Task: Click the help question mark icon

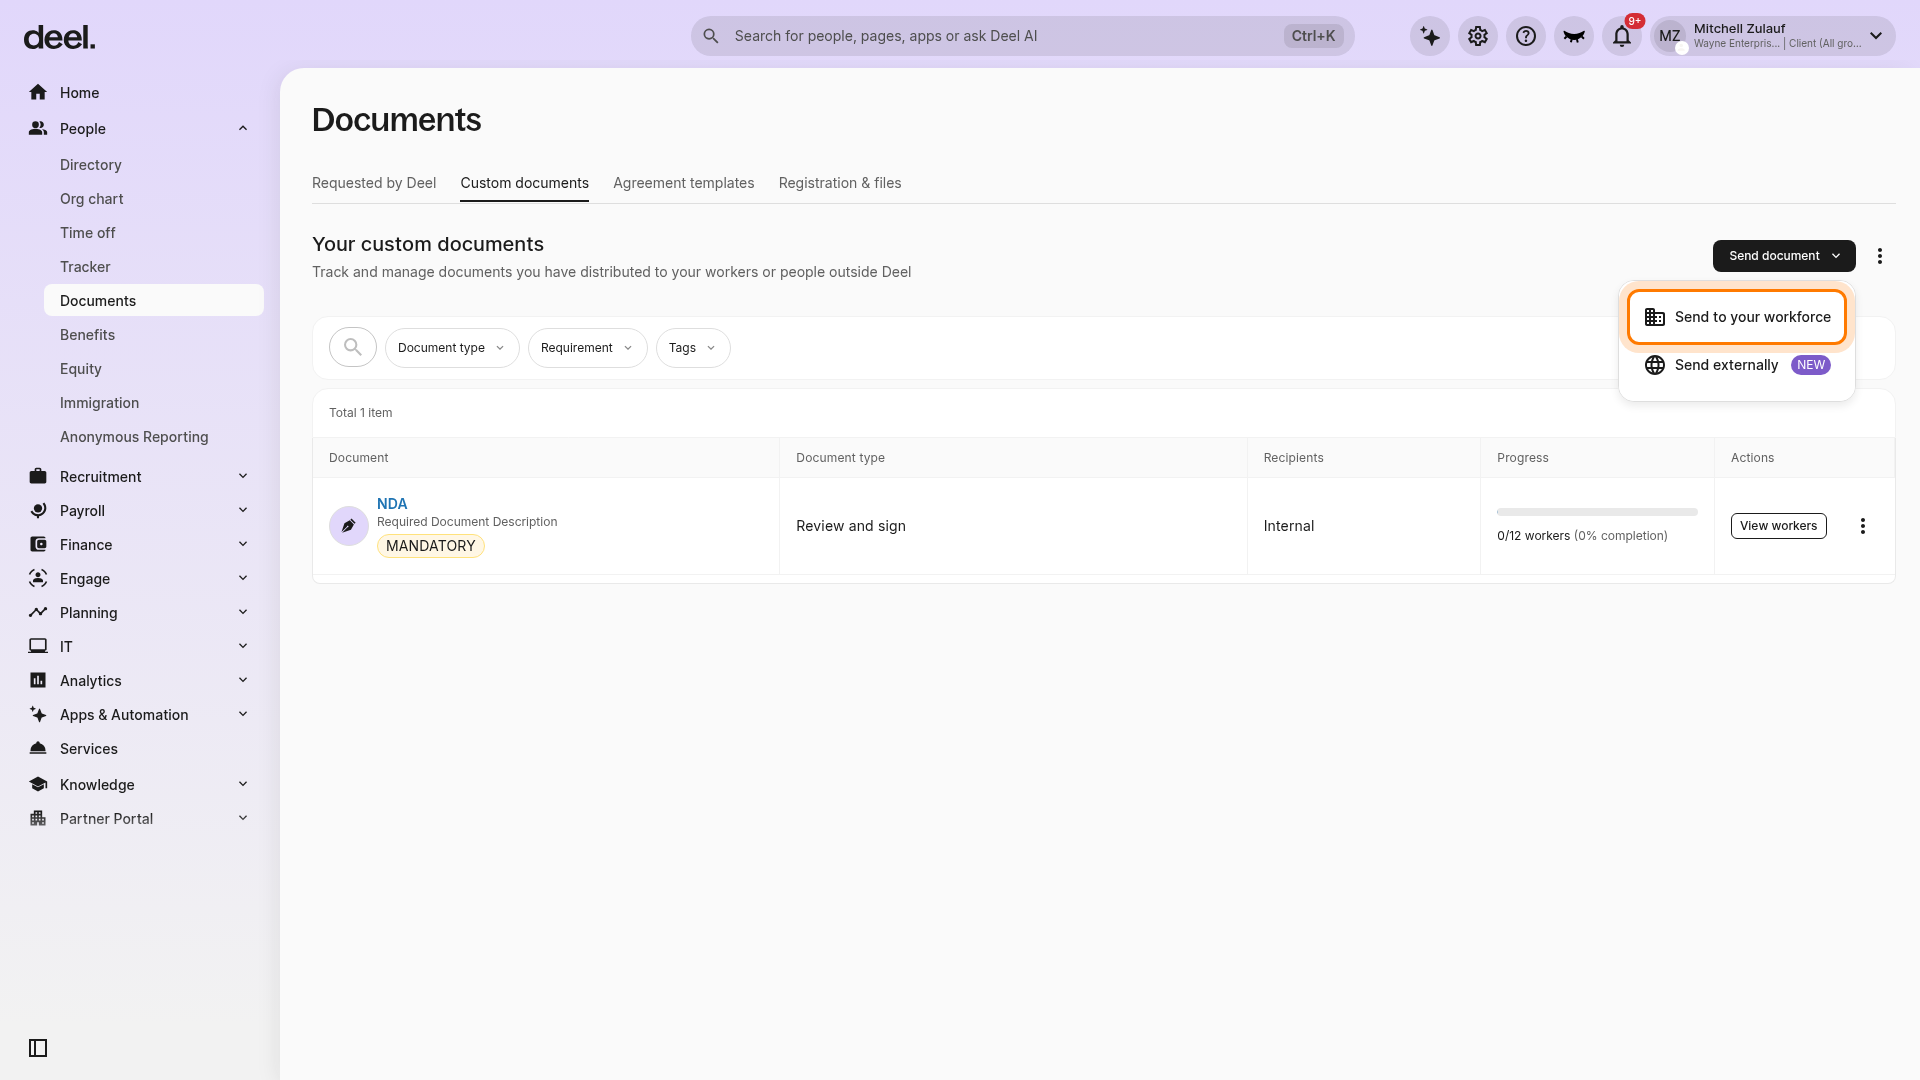Action: pyautogui.click(x=1526, y=37)
